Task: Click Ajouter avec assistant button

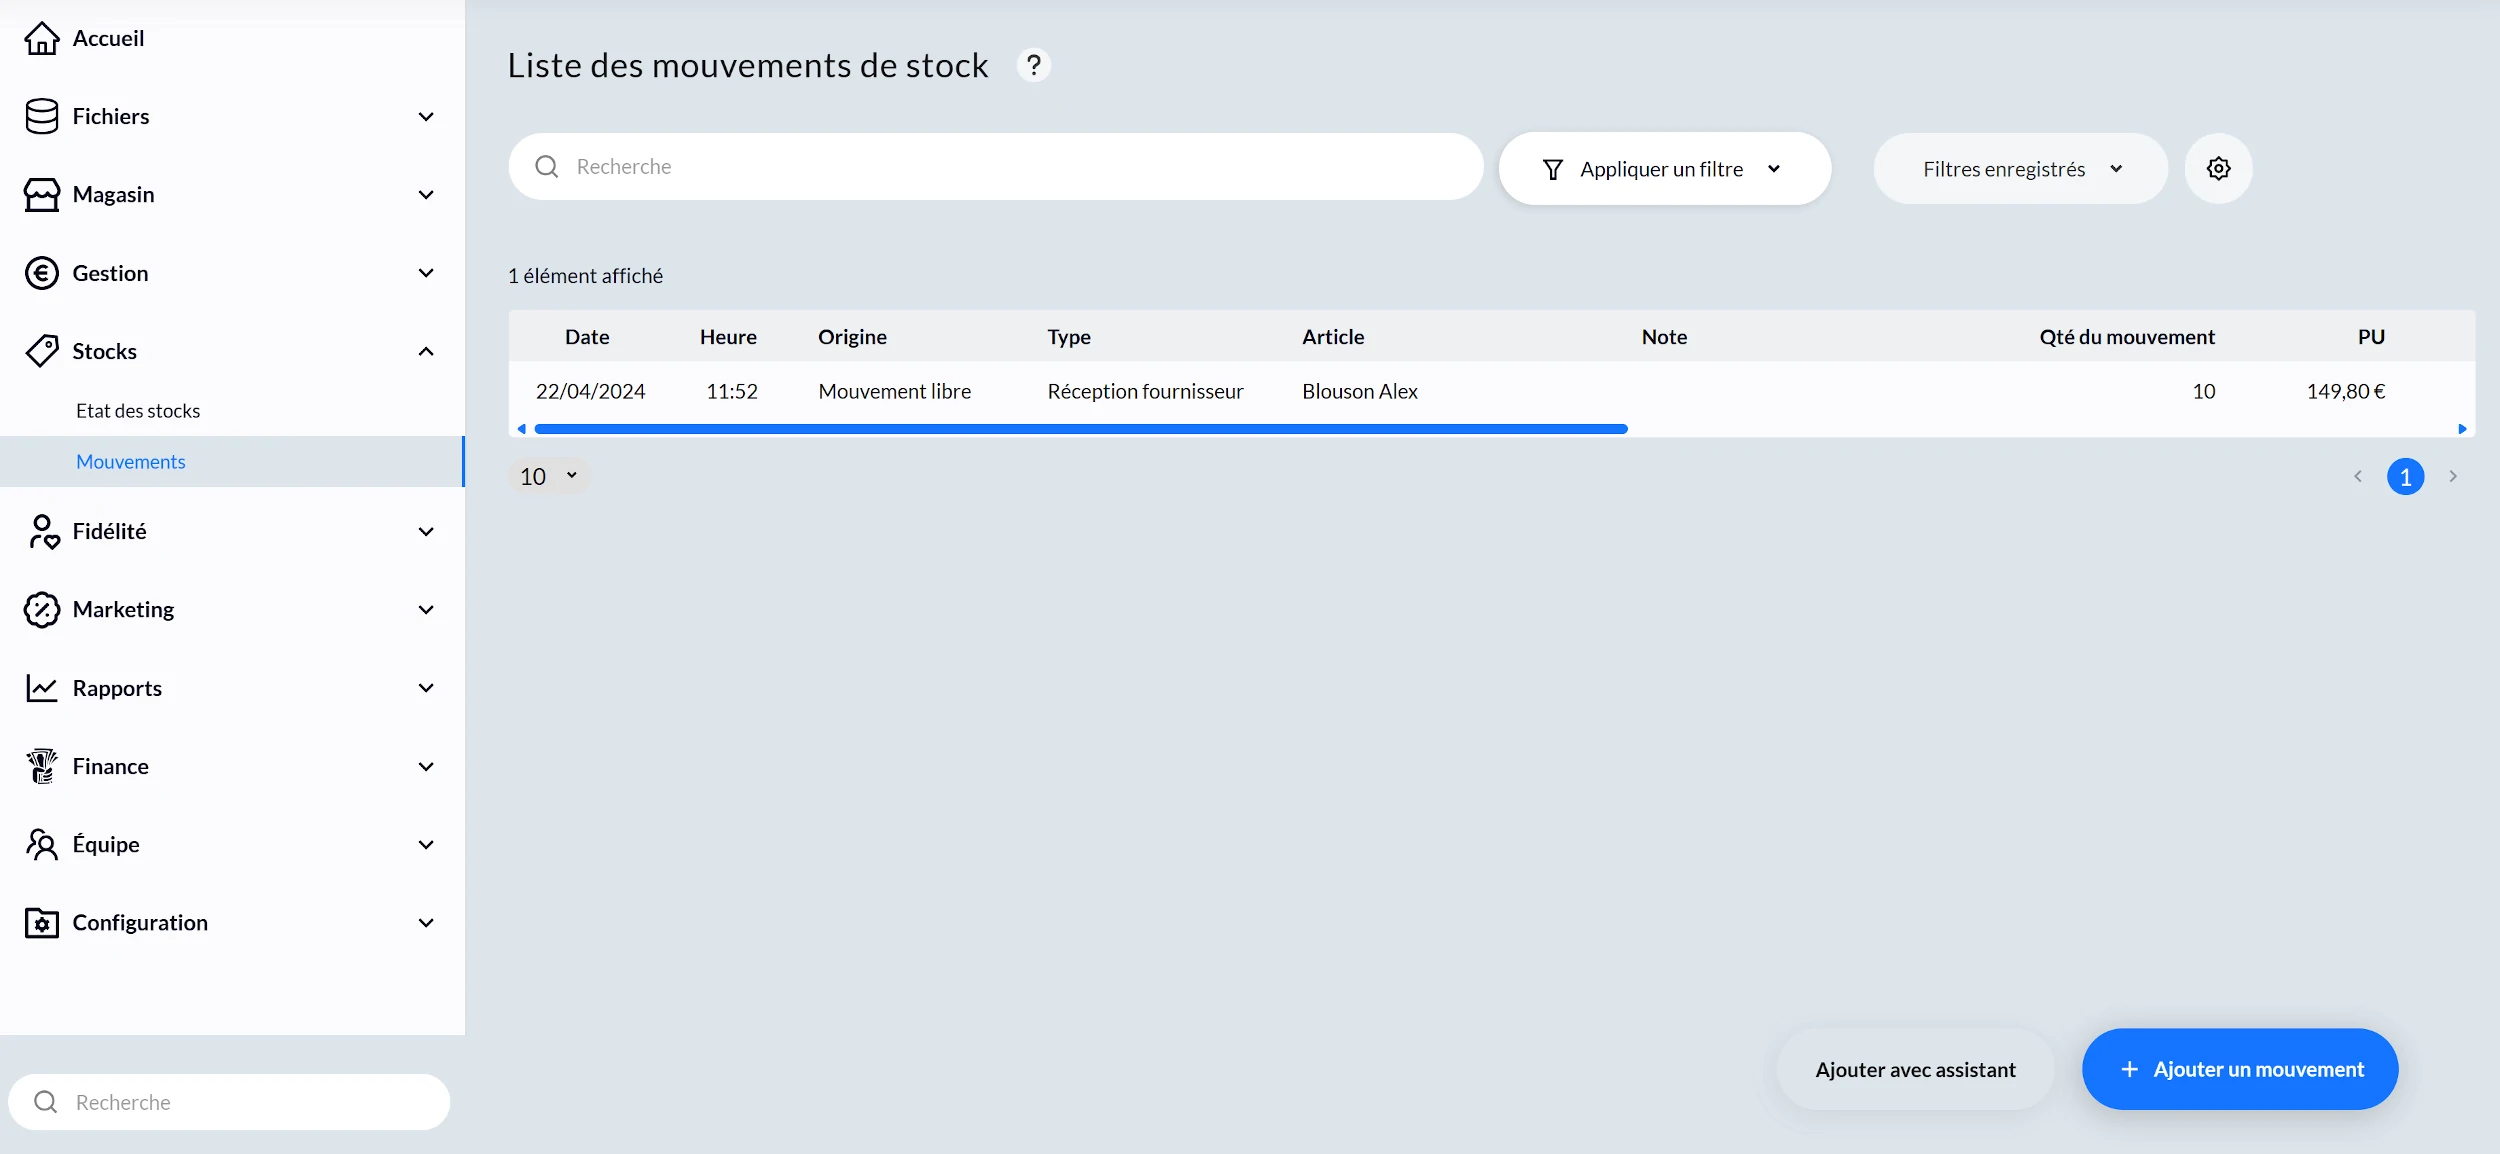Action: [x=1915, y=1069]
